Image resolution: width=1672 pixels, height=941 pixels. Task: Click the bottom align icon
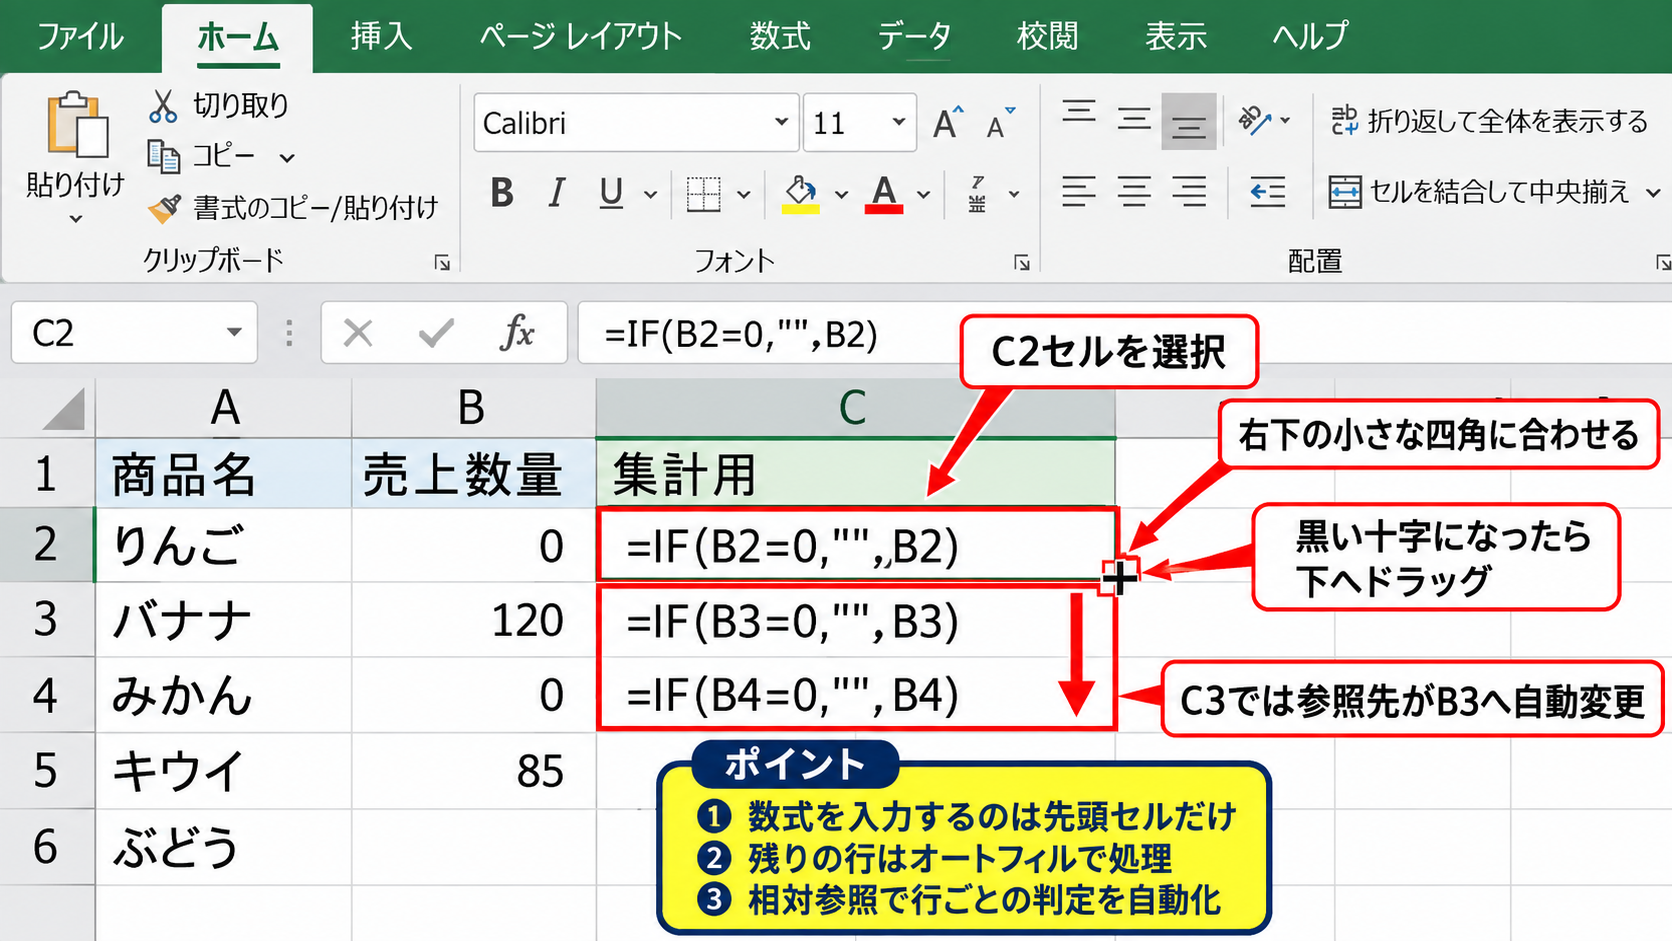coord(1188,121)
